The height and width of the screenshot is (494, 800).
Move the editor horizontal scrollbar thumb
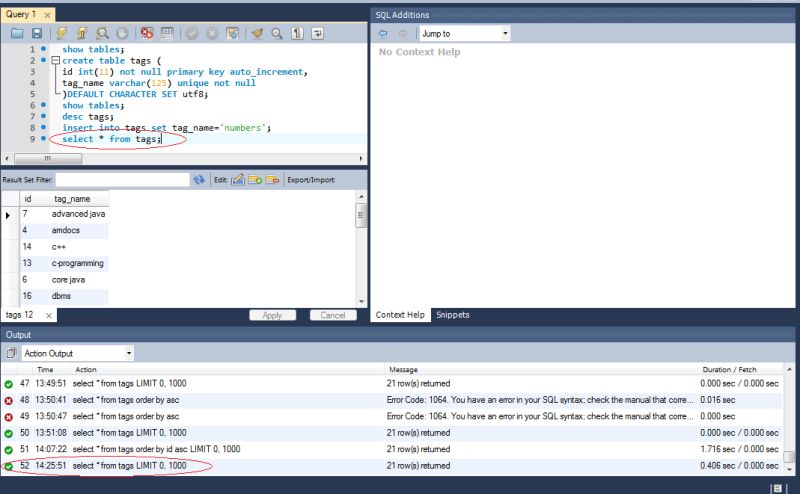(x=48, y=159)
